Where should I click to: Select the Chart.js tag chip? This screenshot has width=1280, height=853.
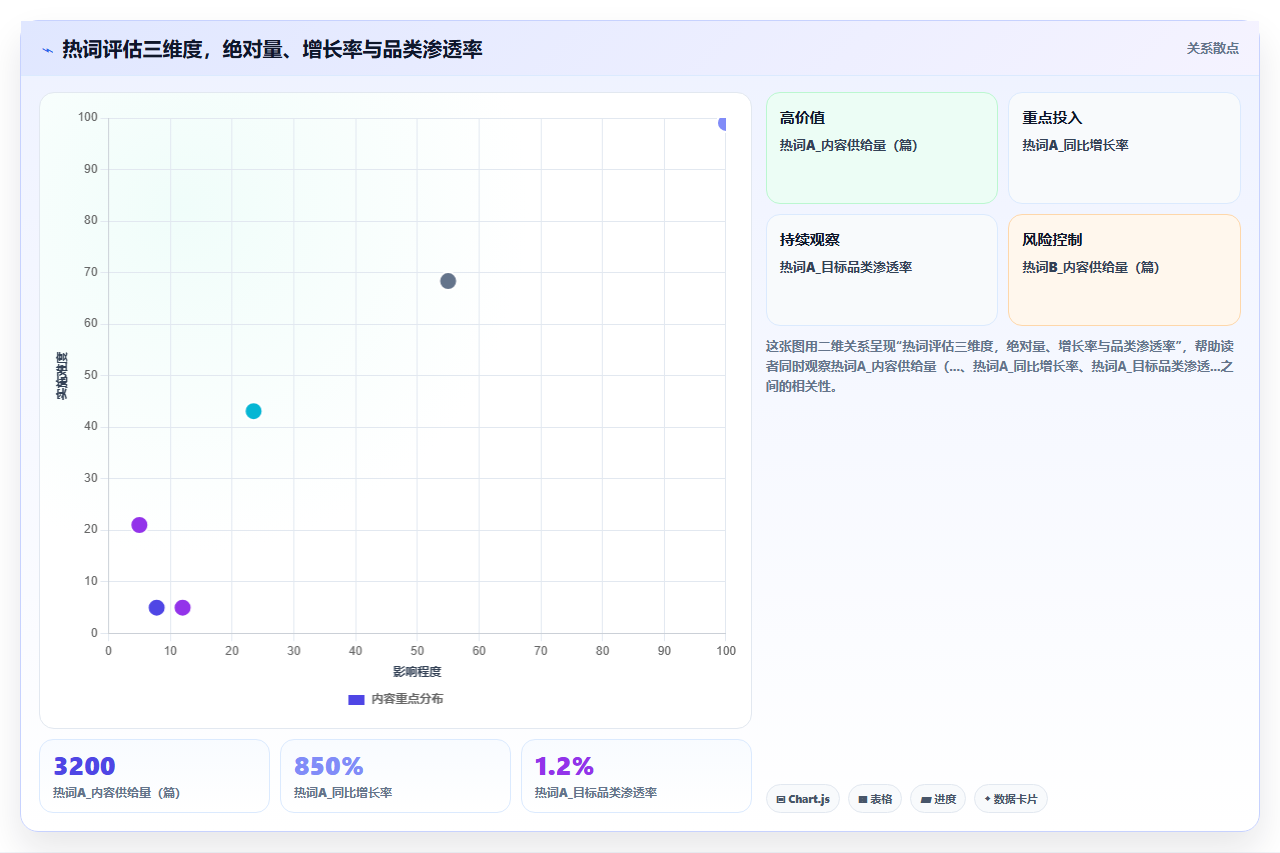[x=803, y=799]
